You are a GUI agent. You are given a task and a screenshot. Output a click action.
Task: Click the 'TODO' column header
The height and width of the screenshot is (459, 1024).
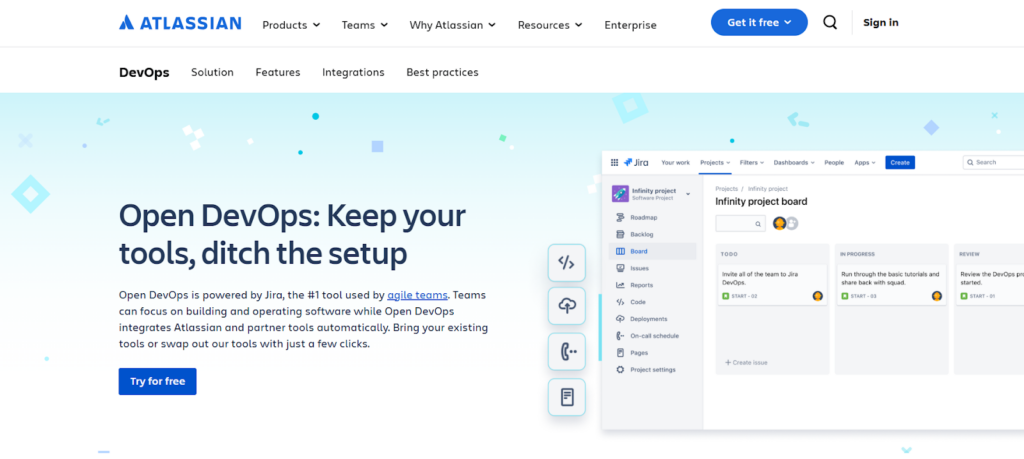(x=729, y=254)
